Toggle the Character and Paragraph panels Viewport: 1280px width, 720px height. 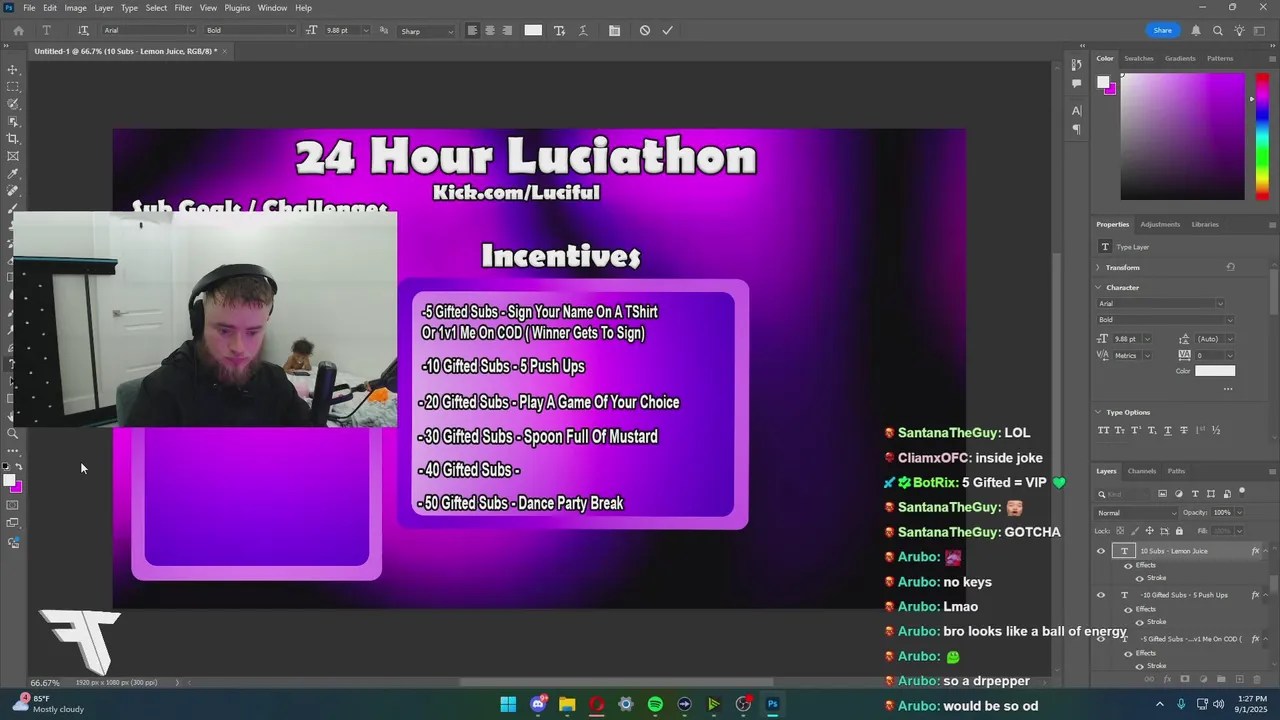pos(614,31)
